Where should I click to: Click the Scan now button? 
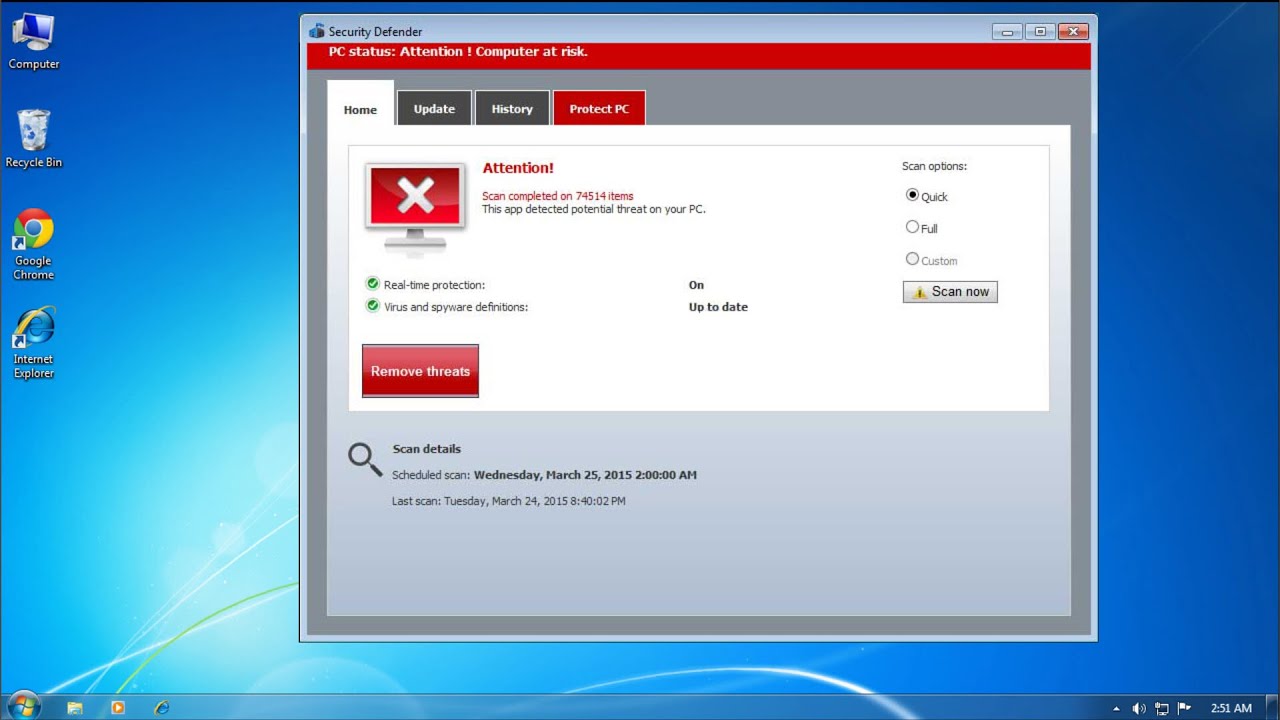(950, 291)
